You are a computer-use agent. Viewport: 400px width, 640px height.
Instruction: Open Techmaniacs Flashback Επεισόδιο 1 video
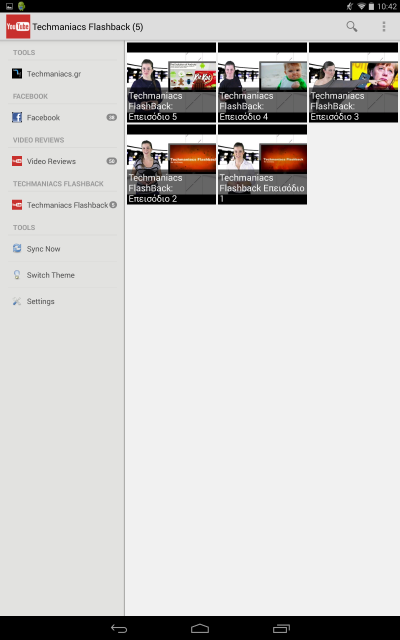[262, 164]
